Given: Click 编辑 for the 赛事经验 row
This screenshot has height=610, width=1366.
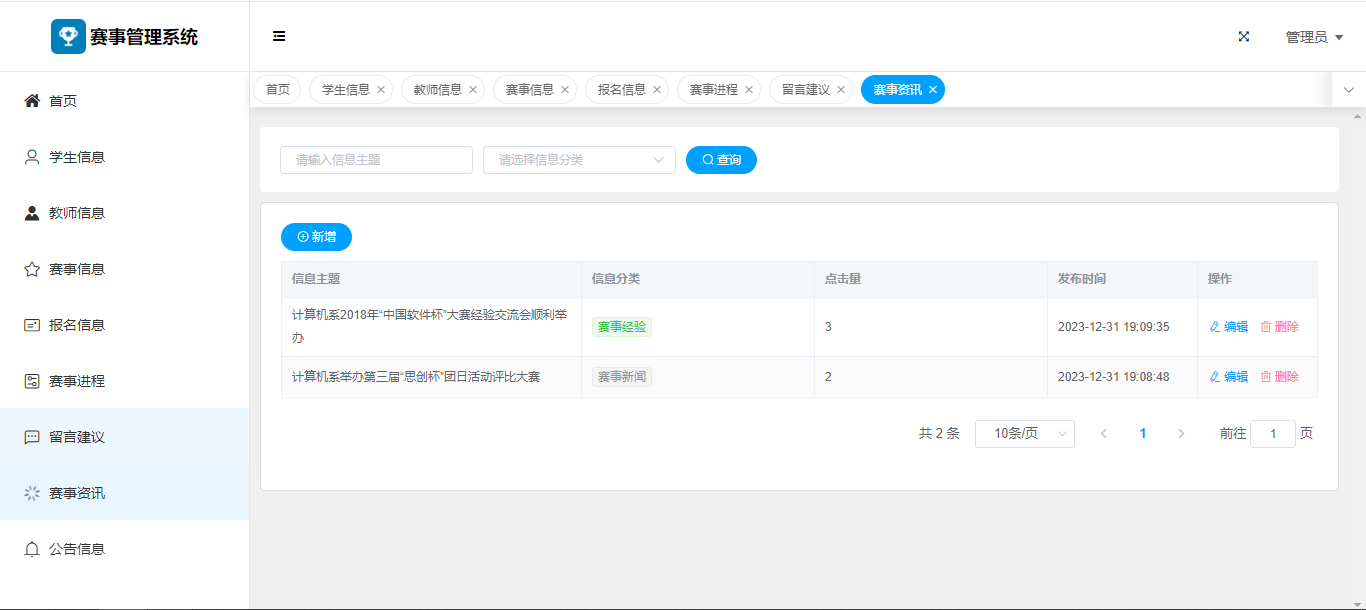Looking at the screenshot, I should (x=1229, y=327).
